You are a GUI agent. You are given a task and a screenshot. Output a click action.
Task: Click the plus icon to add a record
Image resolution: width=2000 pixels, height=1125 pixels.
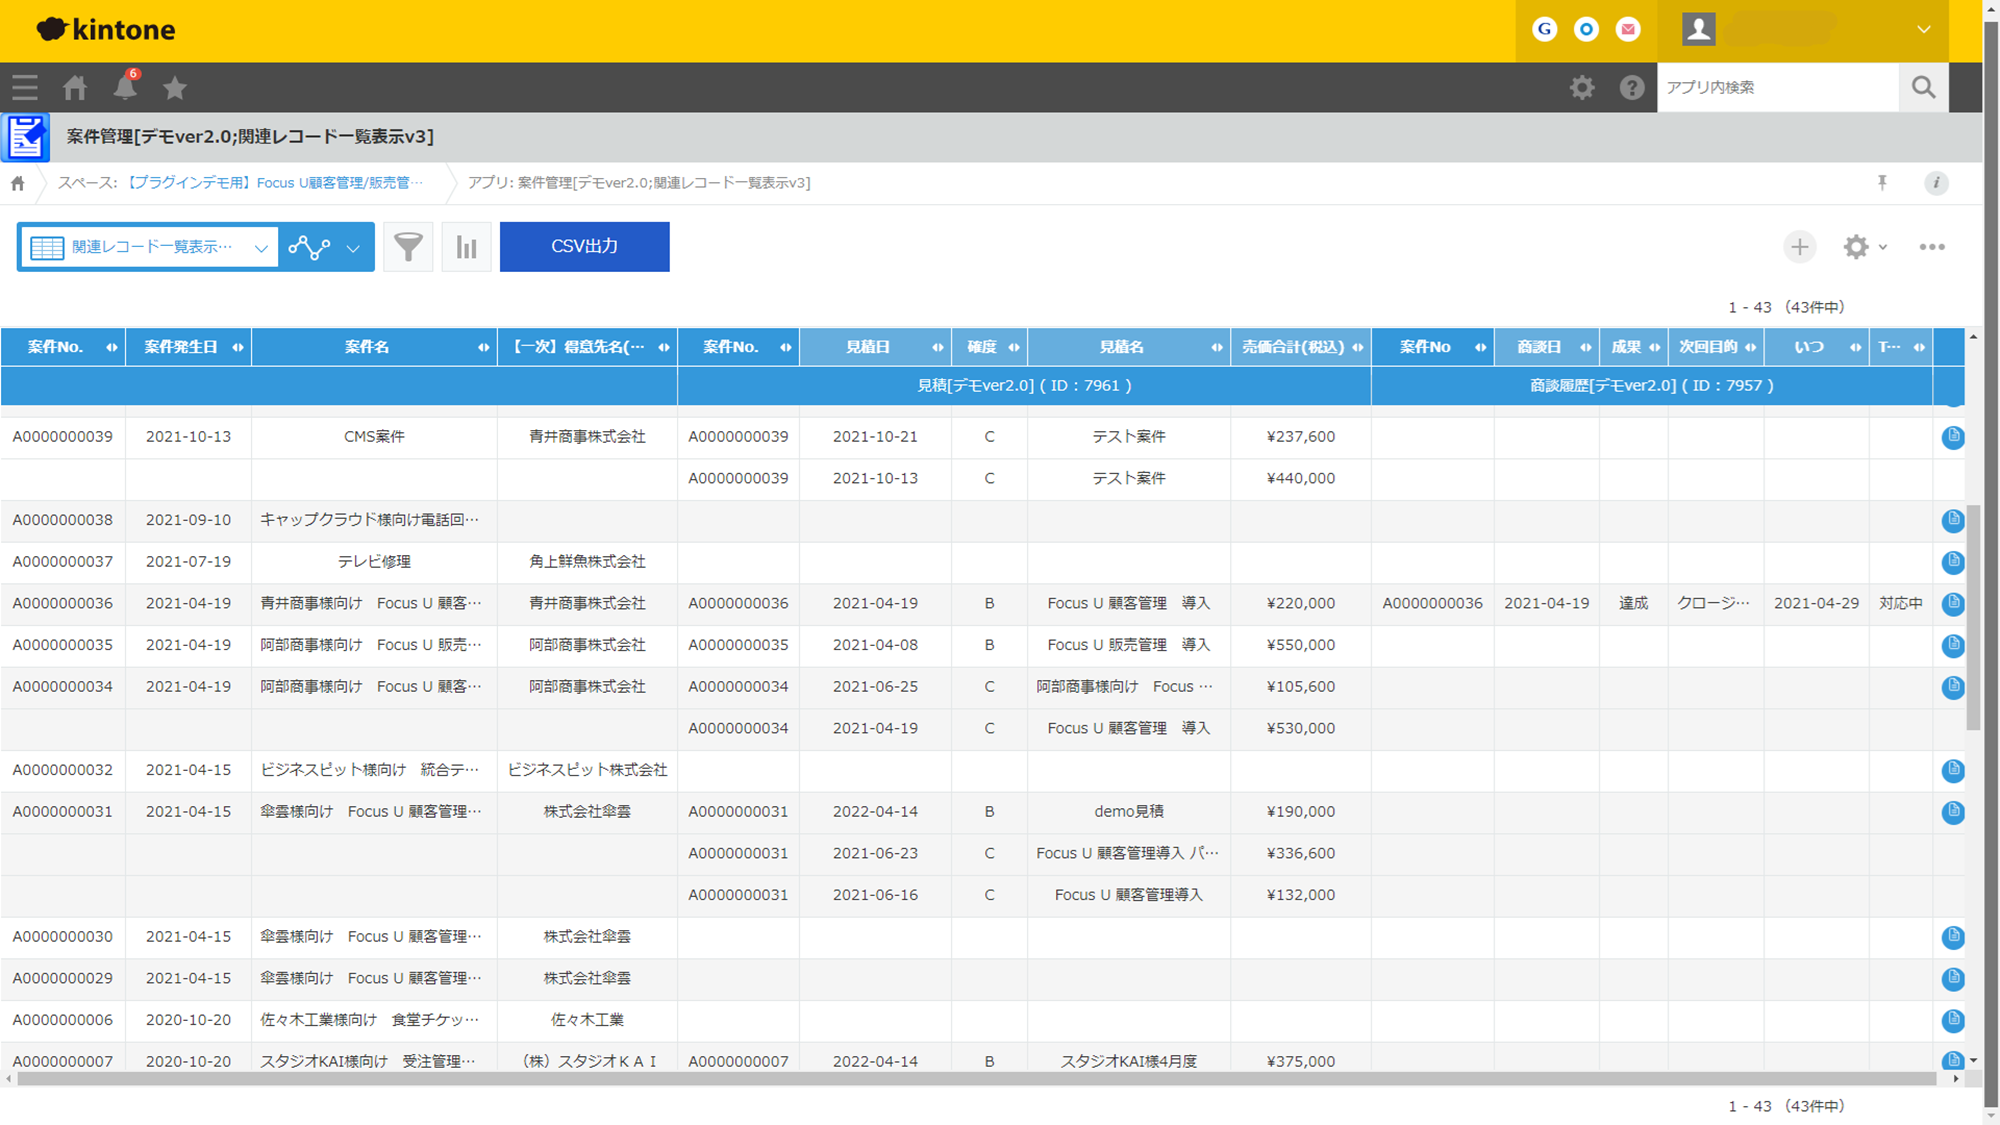click(1799, 246)
